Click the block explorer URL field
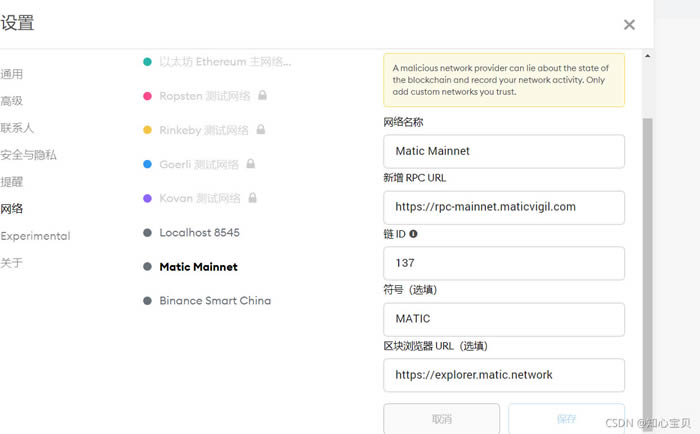 504,375
